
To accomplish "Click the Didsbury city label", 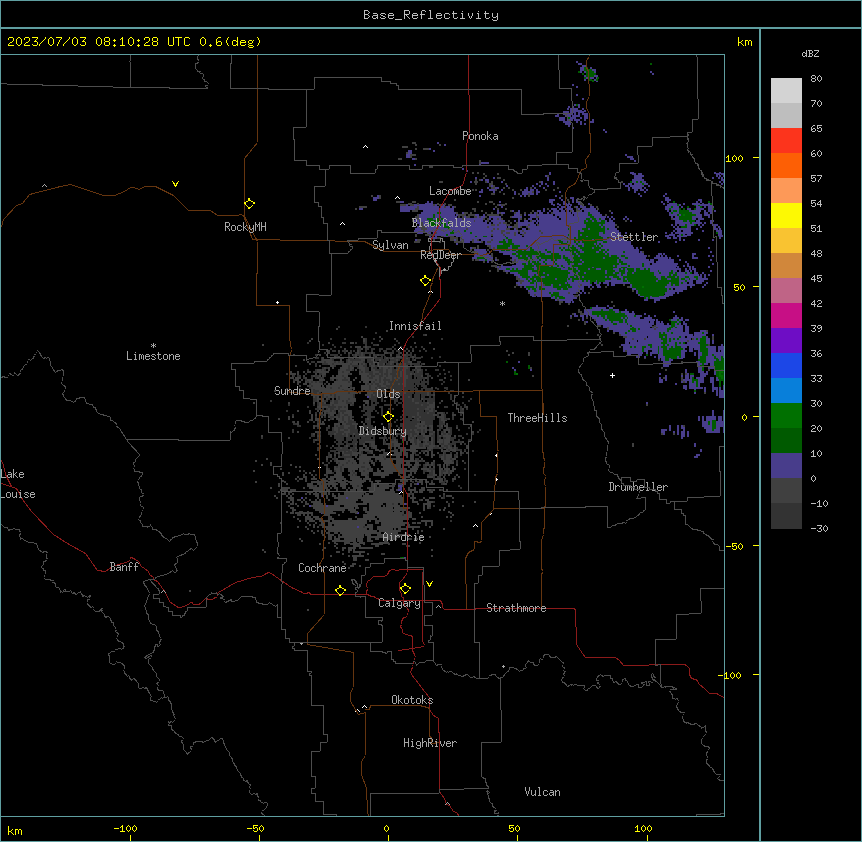I will tap(382, 431).
